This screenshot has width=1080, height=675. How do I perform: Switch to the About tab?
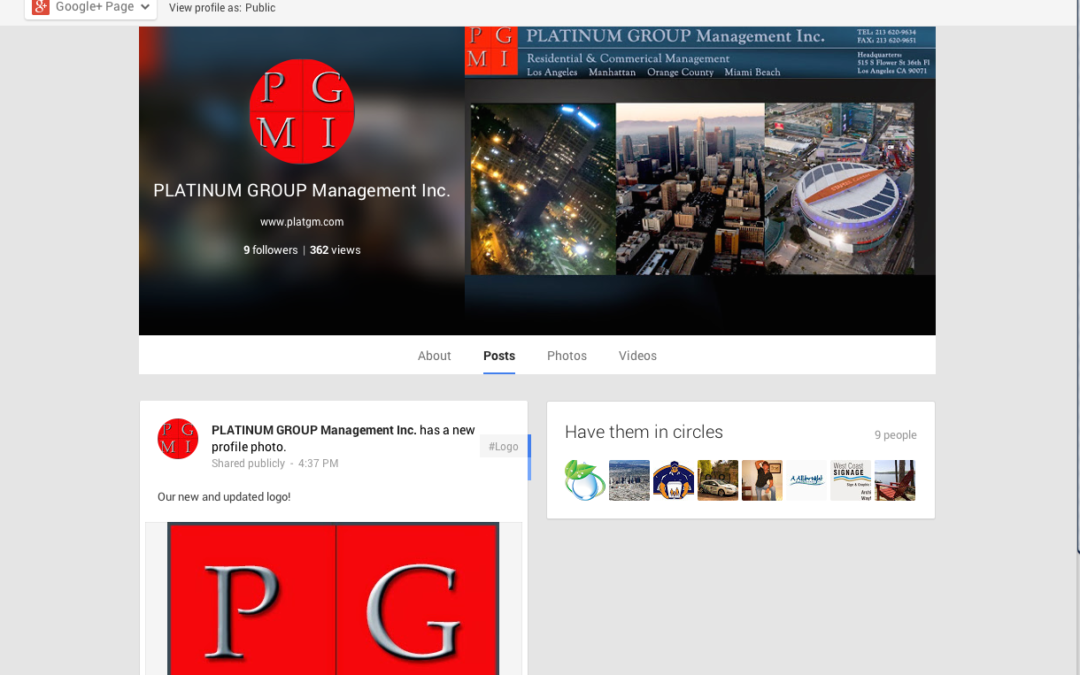click(x=434, y=355)
